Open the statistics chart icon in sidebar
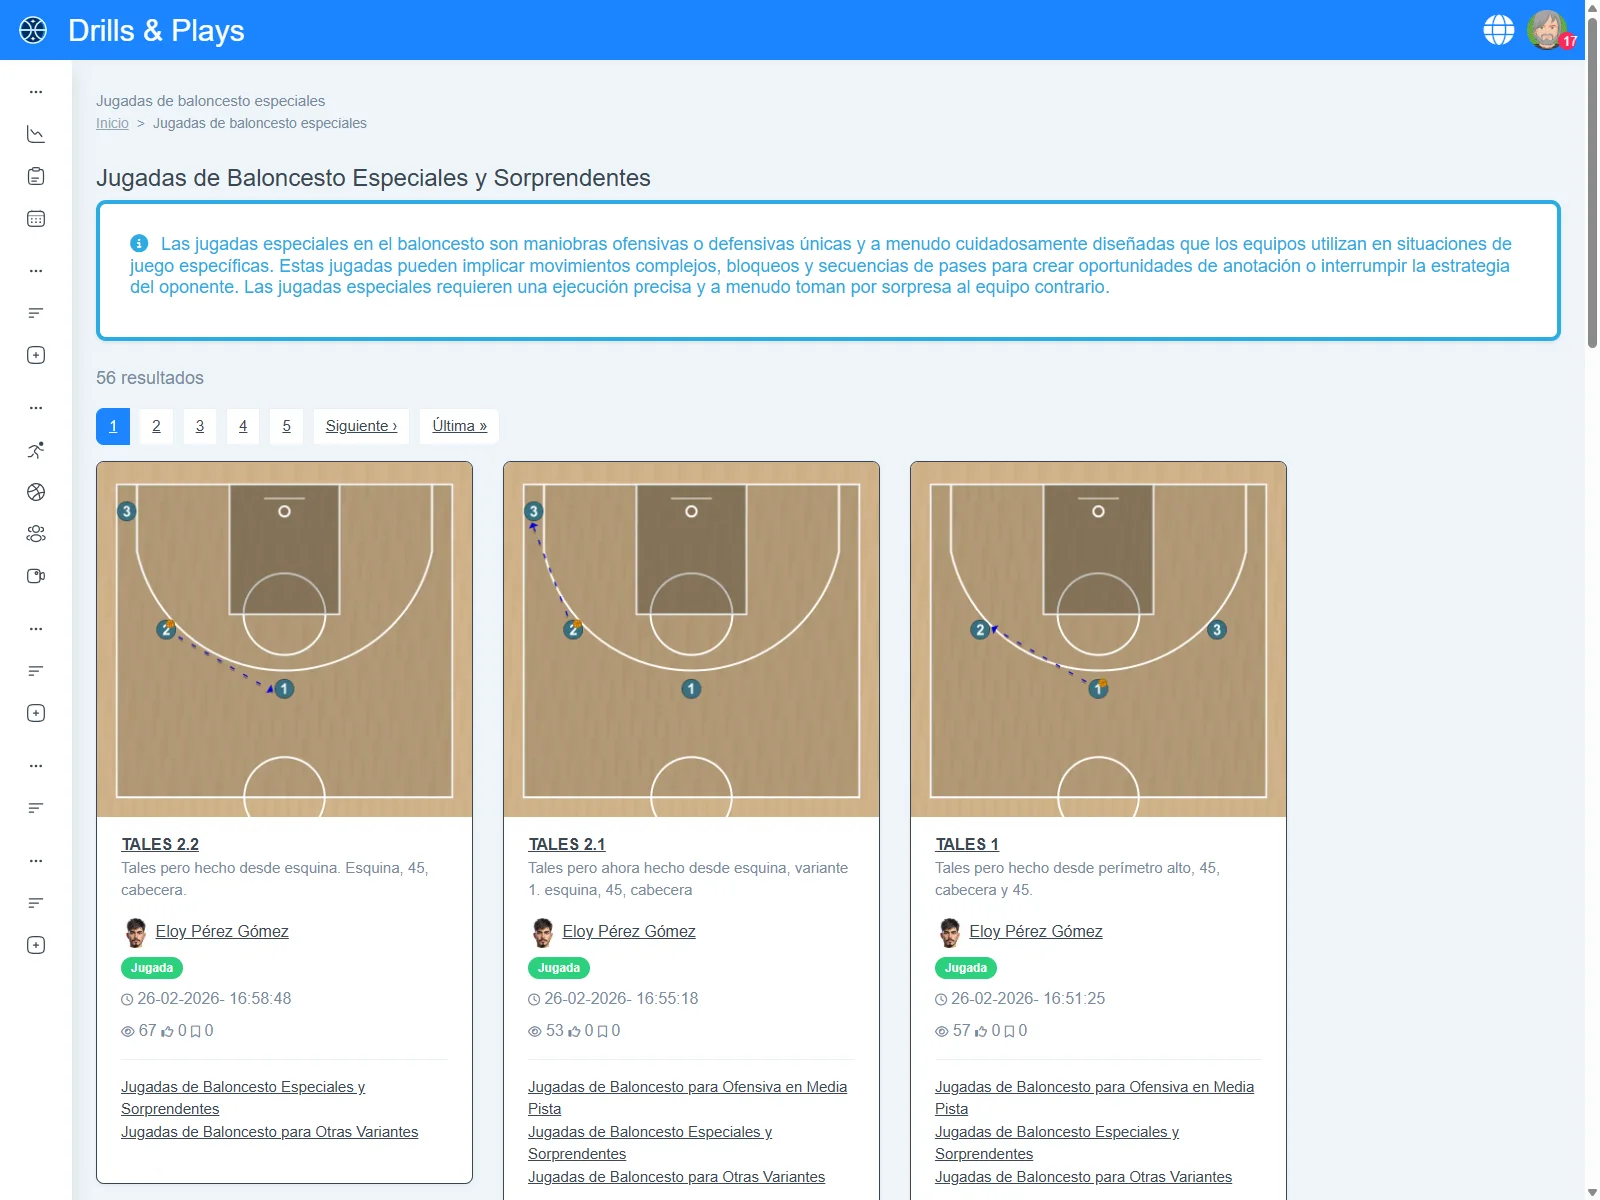1600x1200 pixels. pyautogui.click(x=36, y=133)
